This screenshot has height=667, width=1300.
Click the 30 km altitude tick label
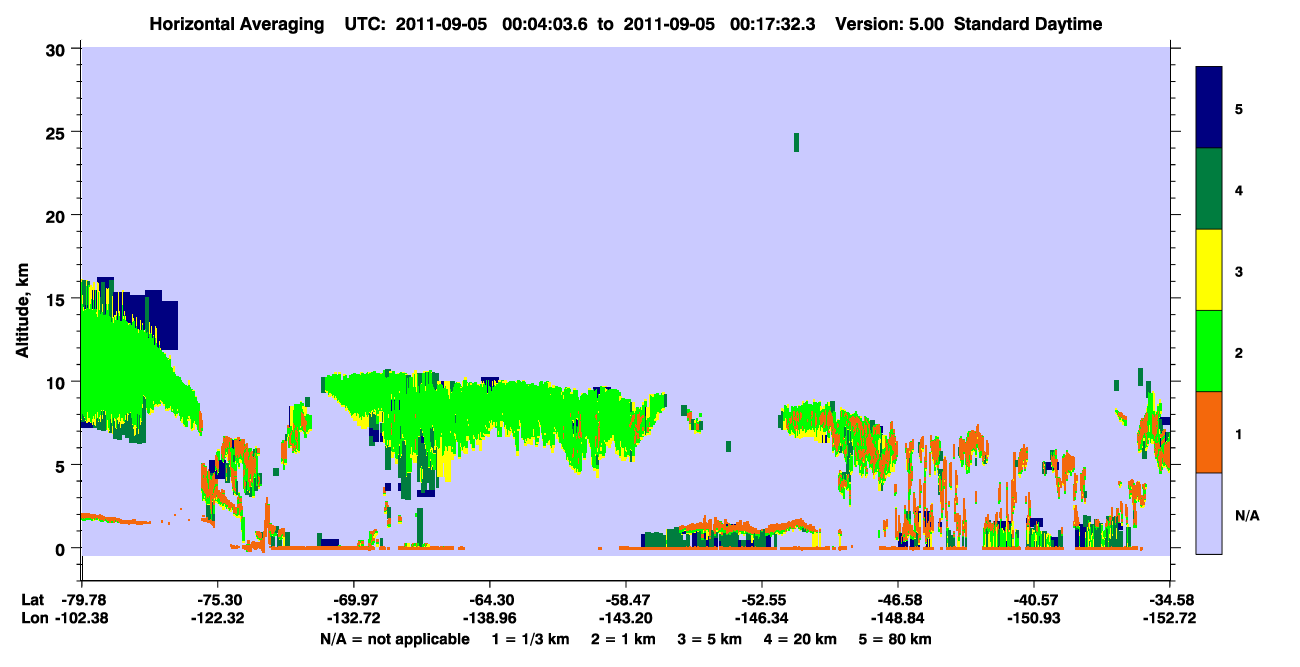[59, 49]
